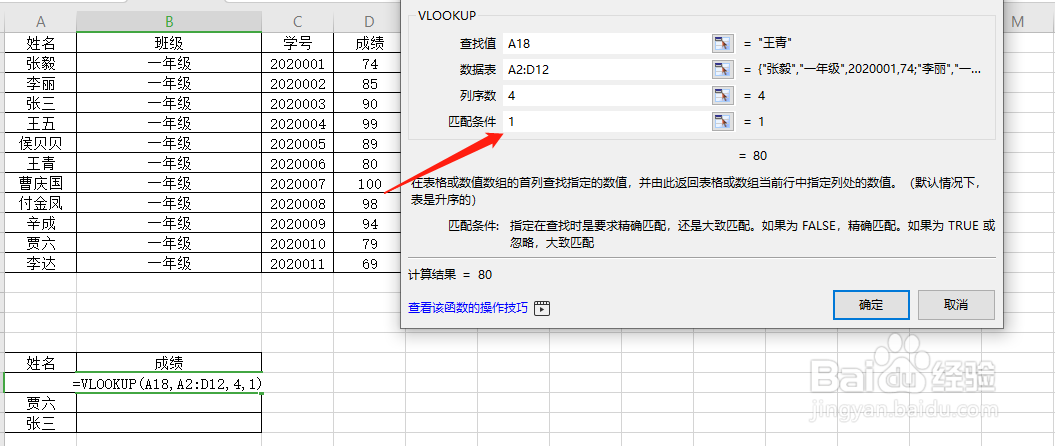The height and width of the screenshot is (446, 1055).
Task: Select student number cell 2020003
Action: click(297, 104)
